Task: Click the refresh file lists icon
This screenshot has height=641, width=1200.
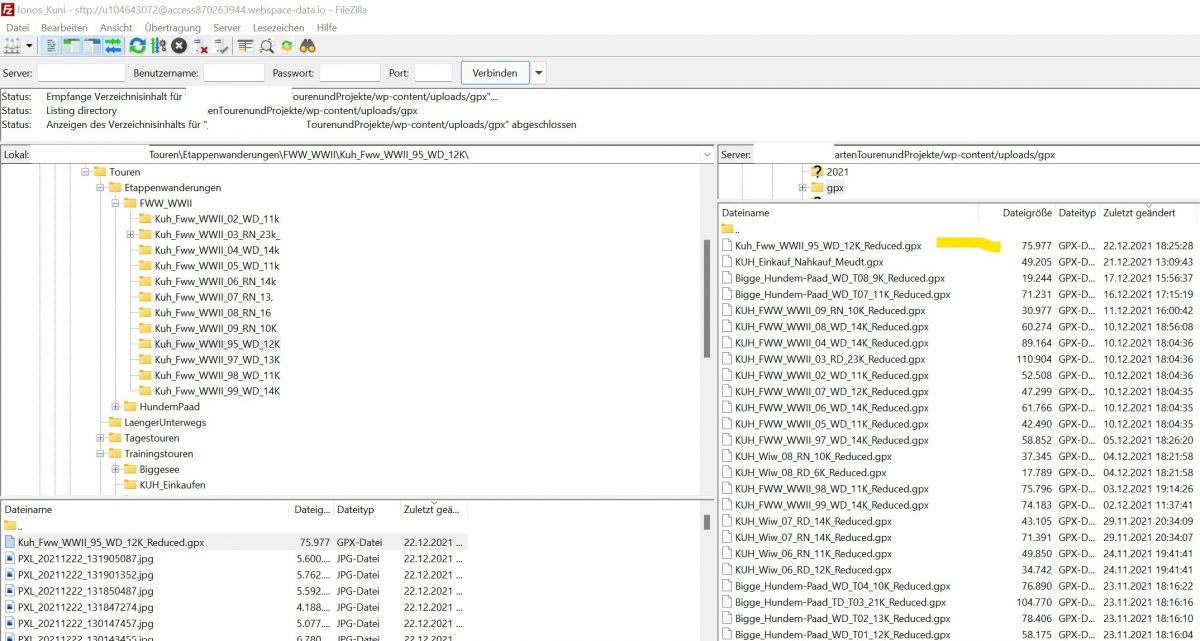Action: click(137, 46)
